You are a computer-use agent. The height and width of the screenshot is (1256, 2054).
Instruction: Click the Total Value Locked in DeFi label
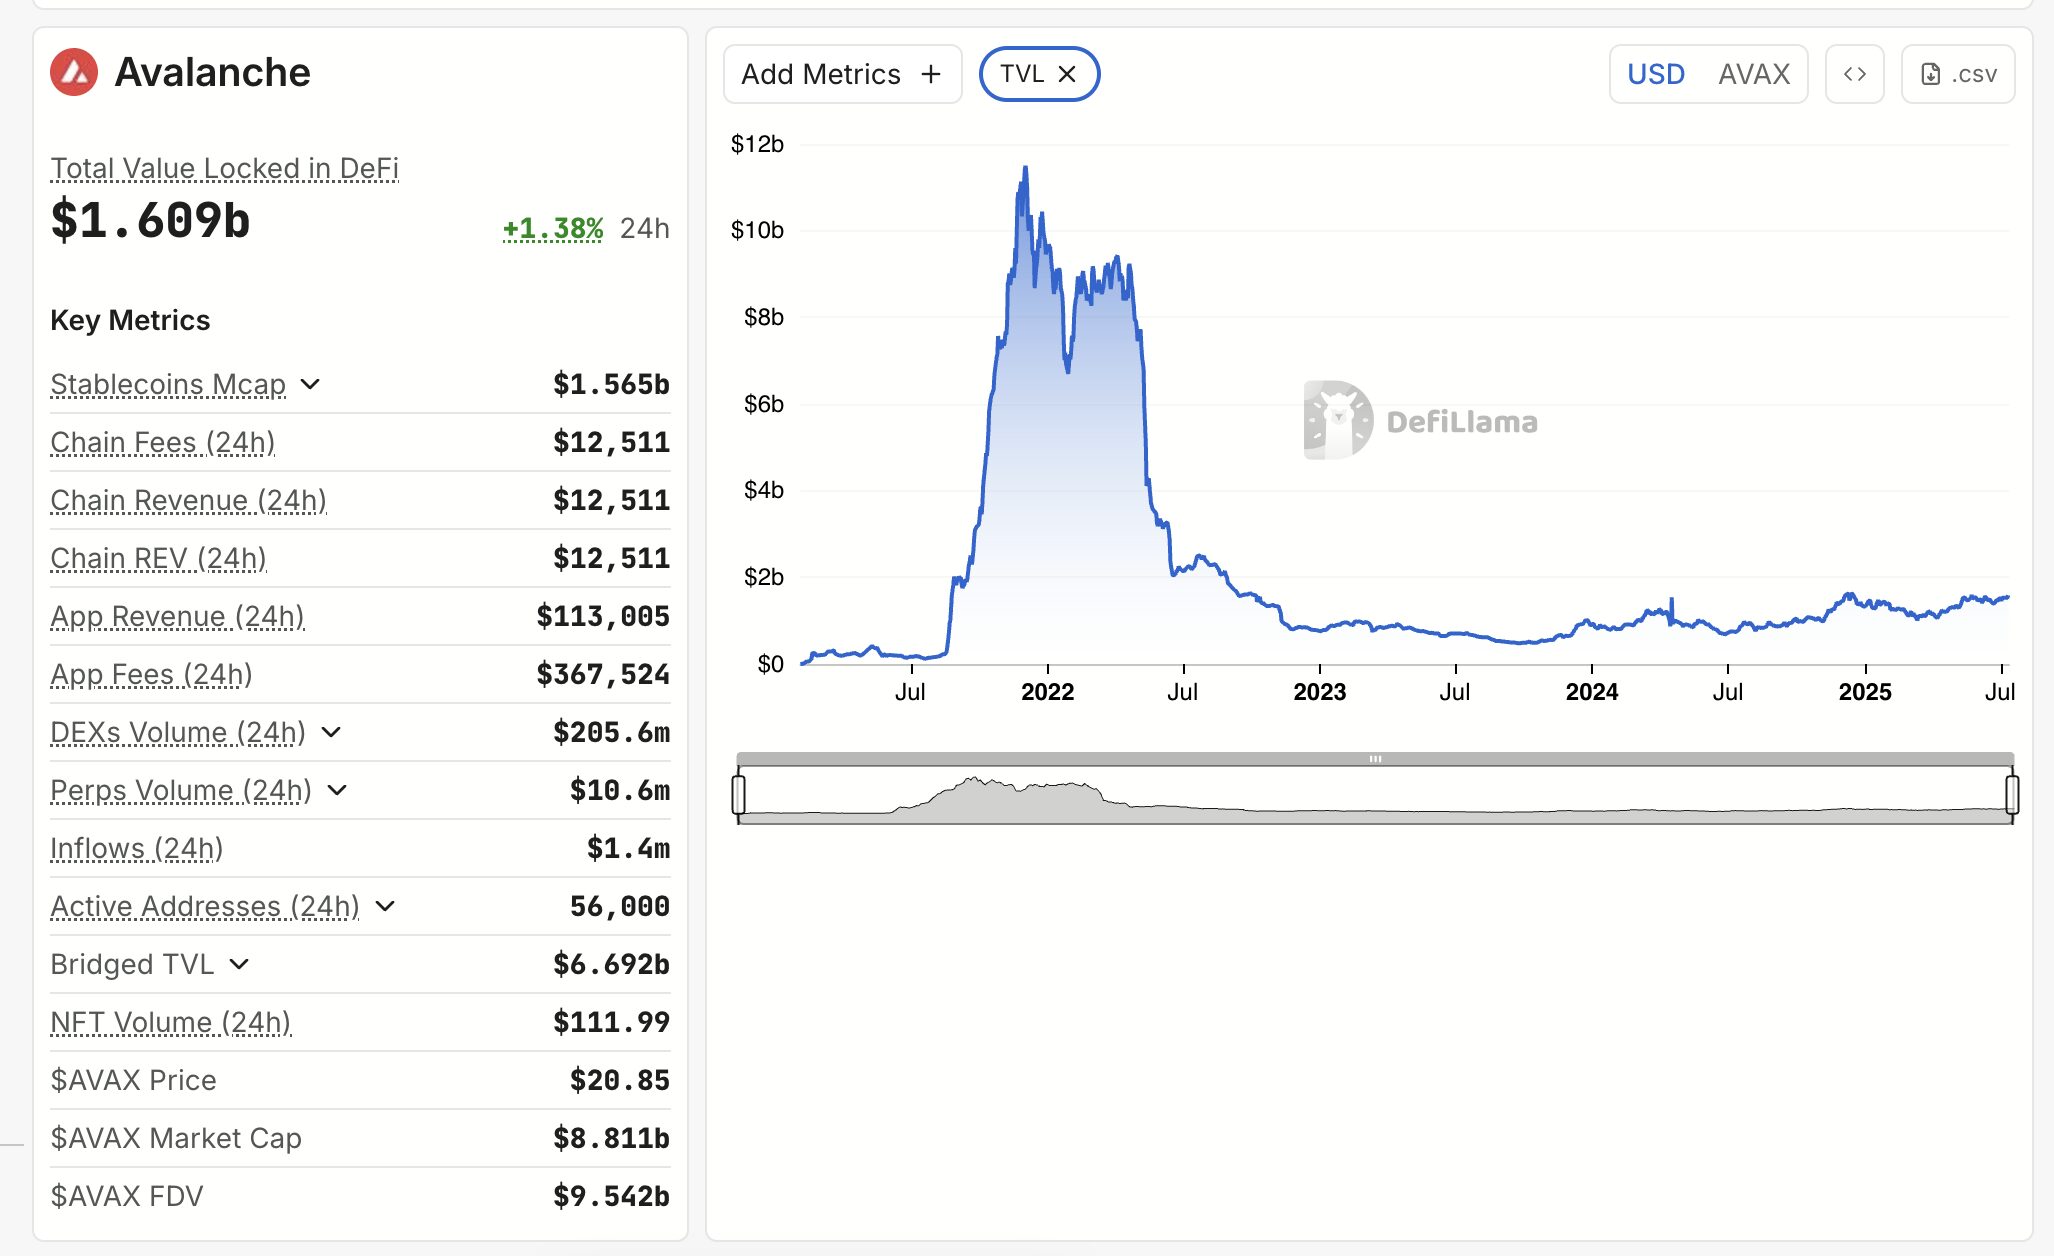[224, 168]
